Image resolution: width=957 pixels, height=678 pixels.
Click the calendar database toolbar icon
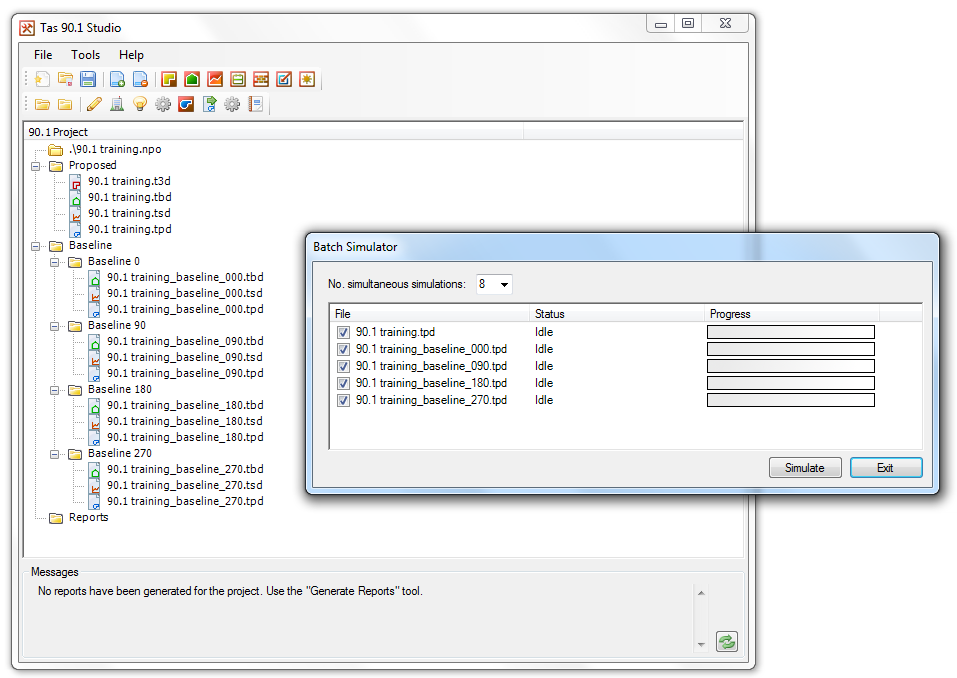click(x=238, y=79)
